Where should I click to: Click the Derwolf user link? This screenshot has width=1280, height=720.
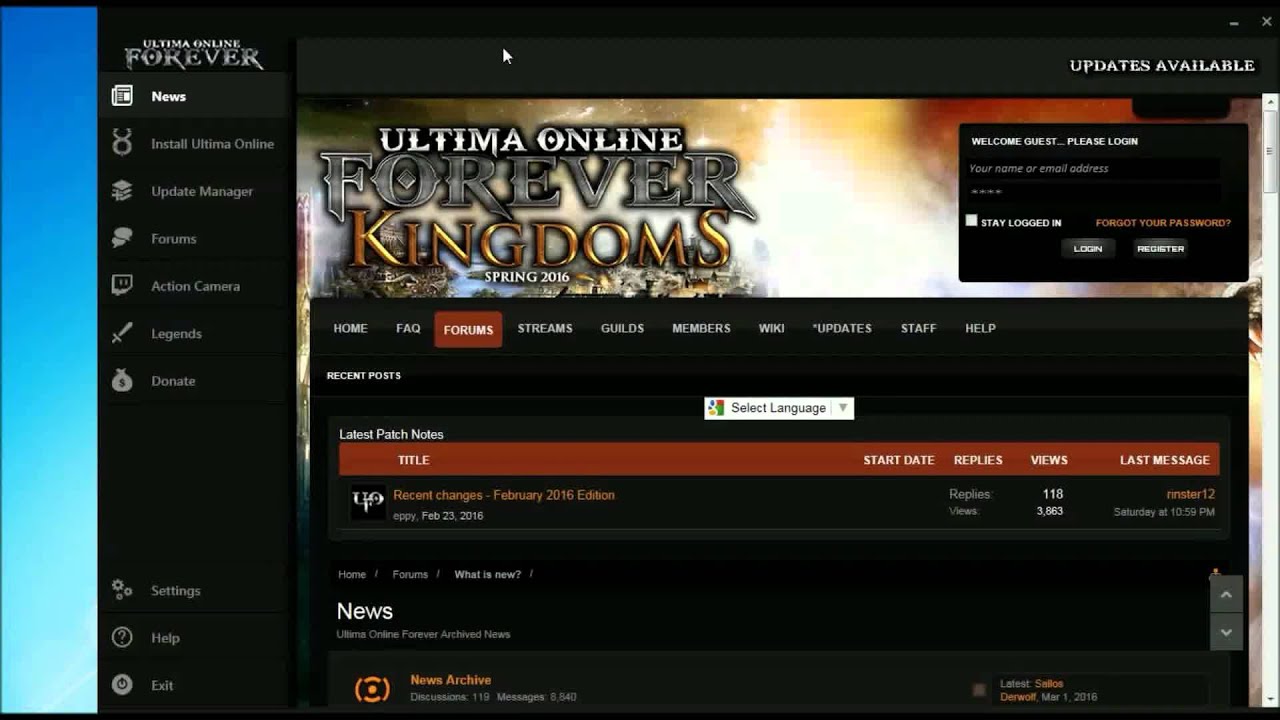[1018, 697]
